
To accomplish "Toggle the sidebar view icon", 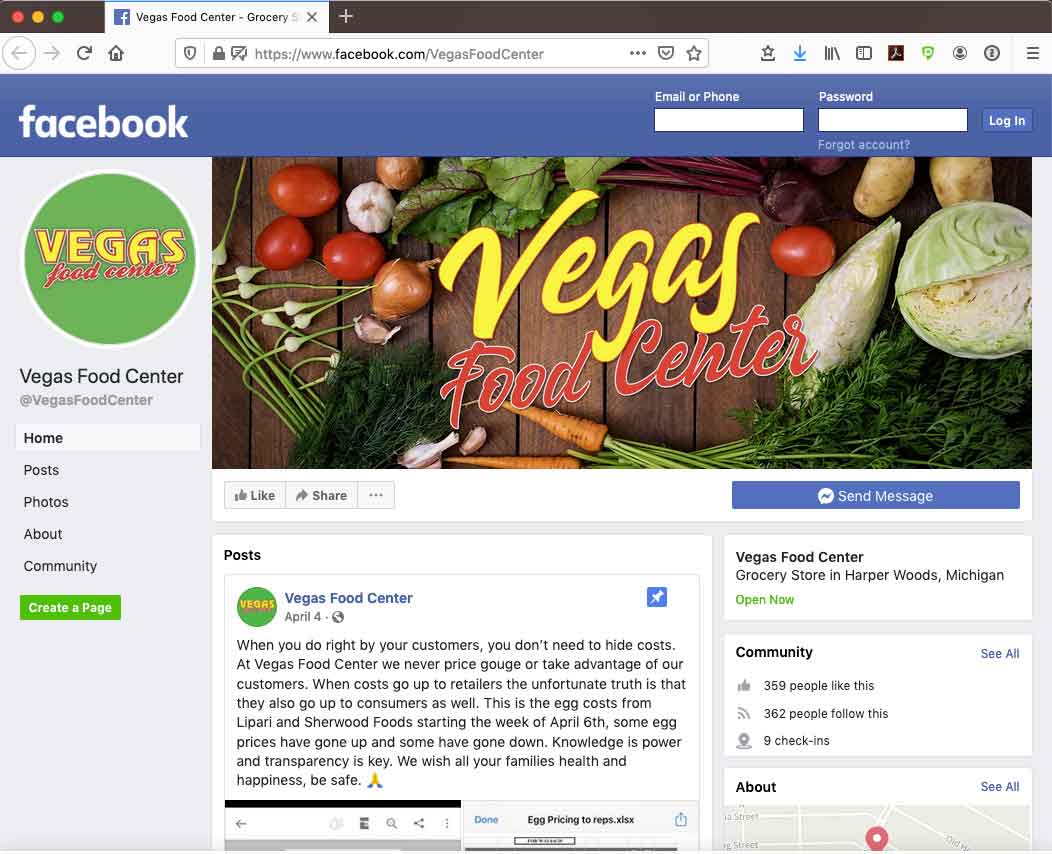I will click(x=864, y=53).
